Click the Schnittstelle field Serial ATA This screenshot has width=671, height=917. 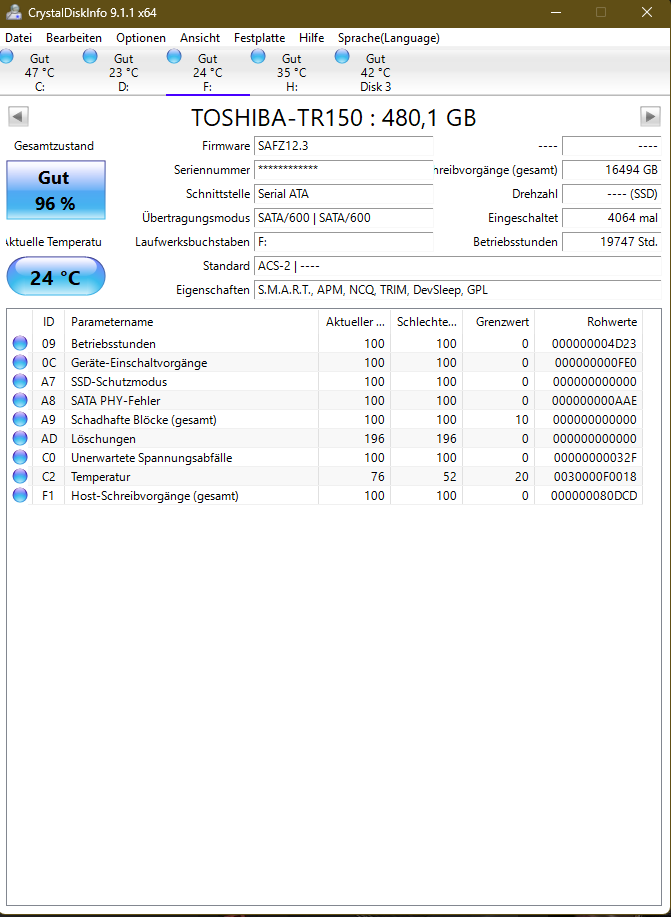coord(343,194)
